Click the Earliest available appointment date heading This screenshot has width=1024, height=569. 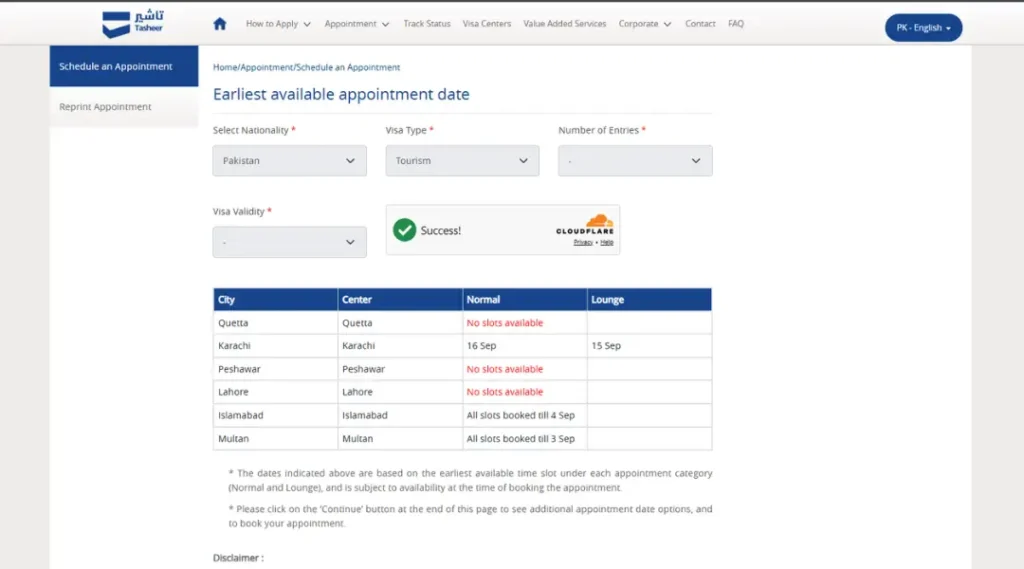click(341, 94)
